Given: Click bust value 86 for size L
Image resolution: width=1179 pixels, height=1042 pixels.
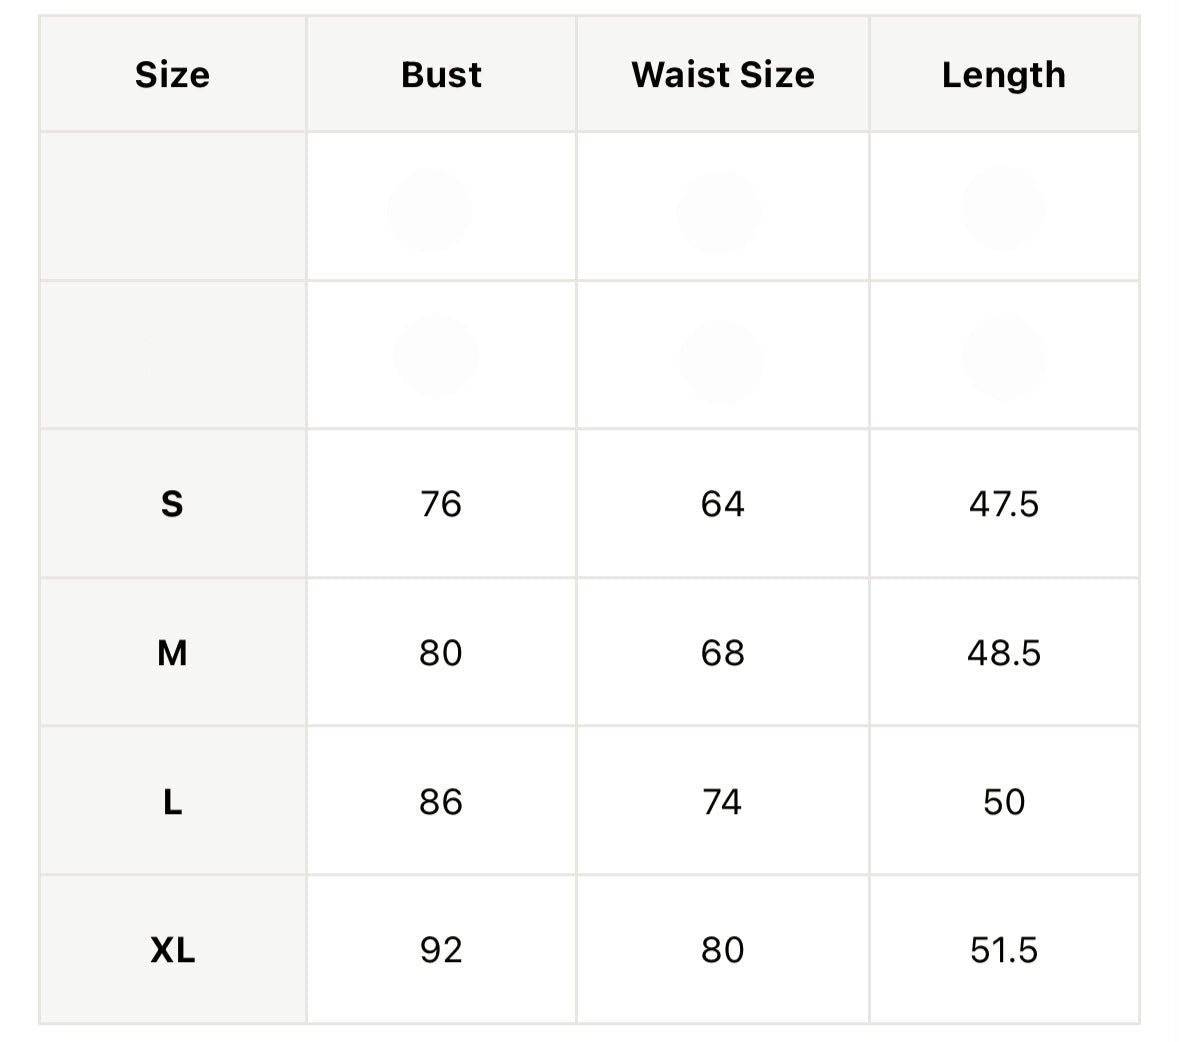Looking at the screenshot, I should [441, 802].
